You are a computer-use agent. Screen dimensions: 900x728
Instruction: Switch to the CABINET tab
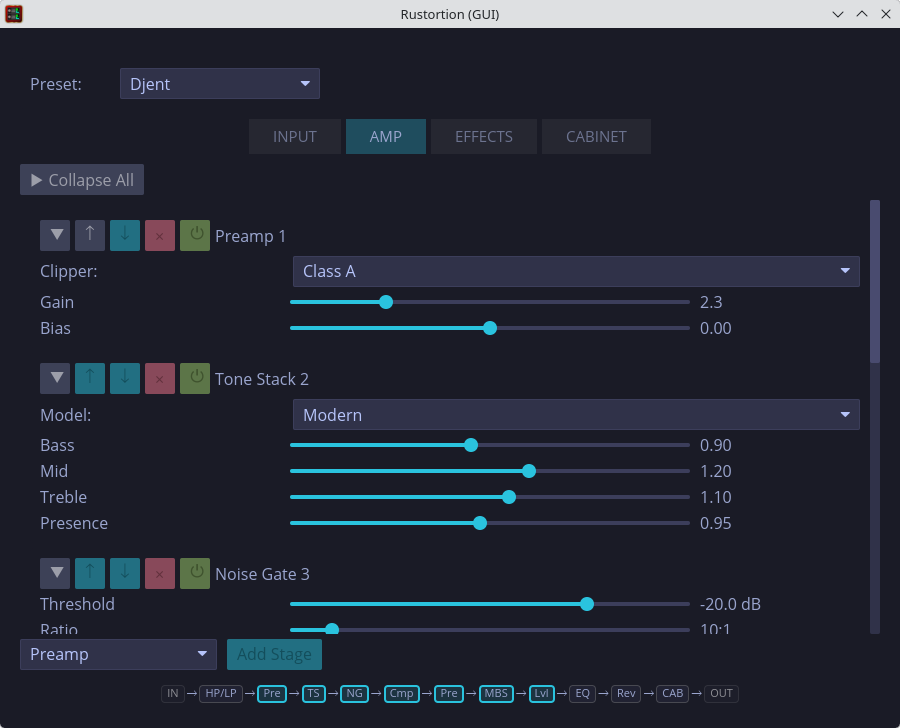coord(596,137)
